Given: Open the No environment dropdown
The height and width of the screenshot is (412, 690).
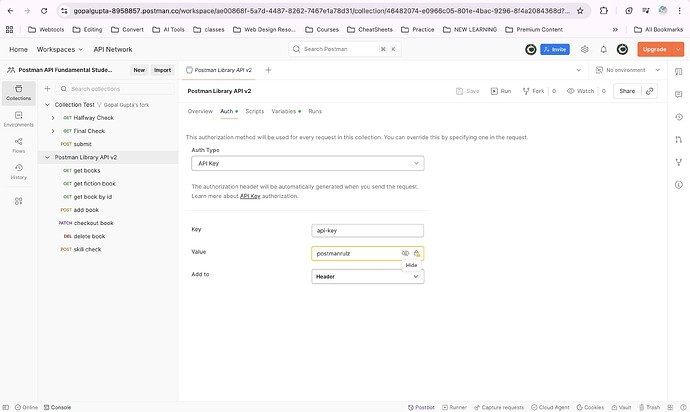Looking at the screenshot, I should [x=628, y=70].
